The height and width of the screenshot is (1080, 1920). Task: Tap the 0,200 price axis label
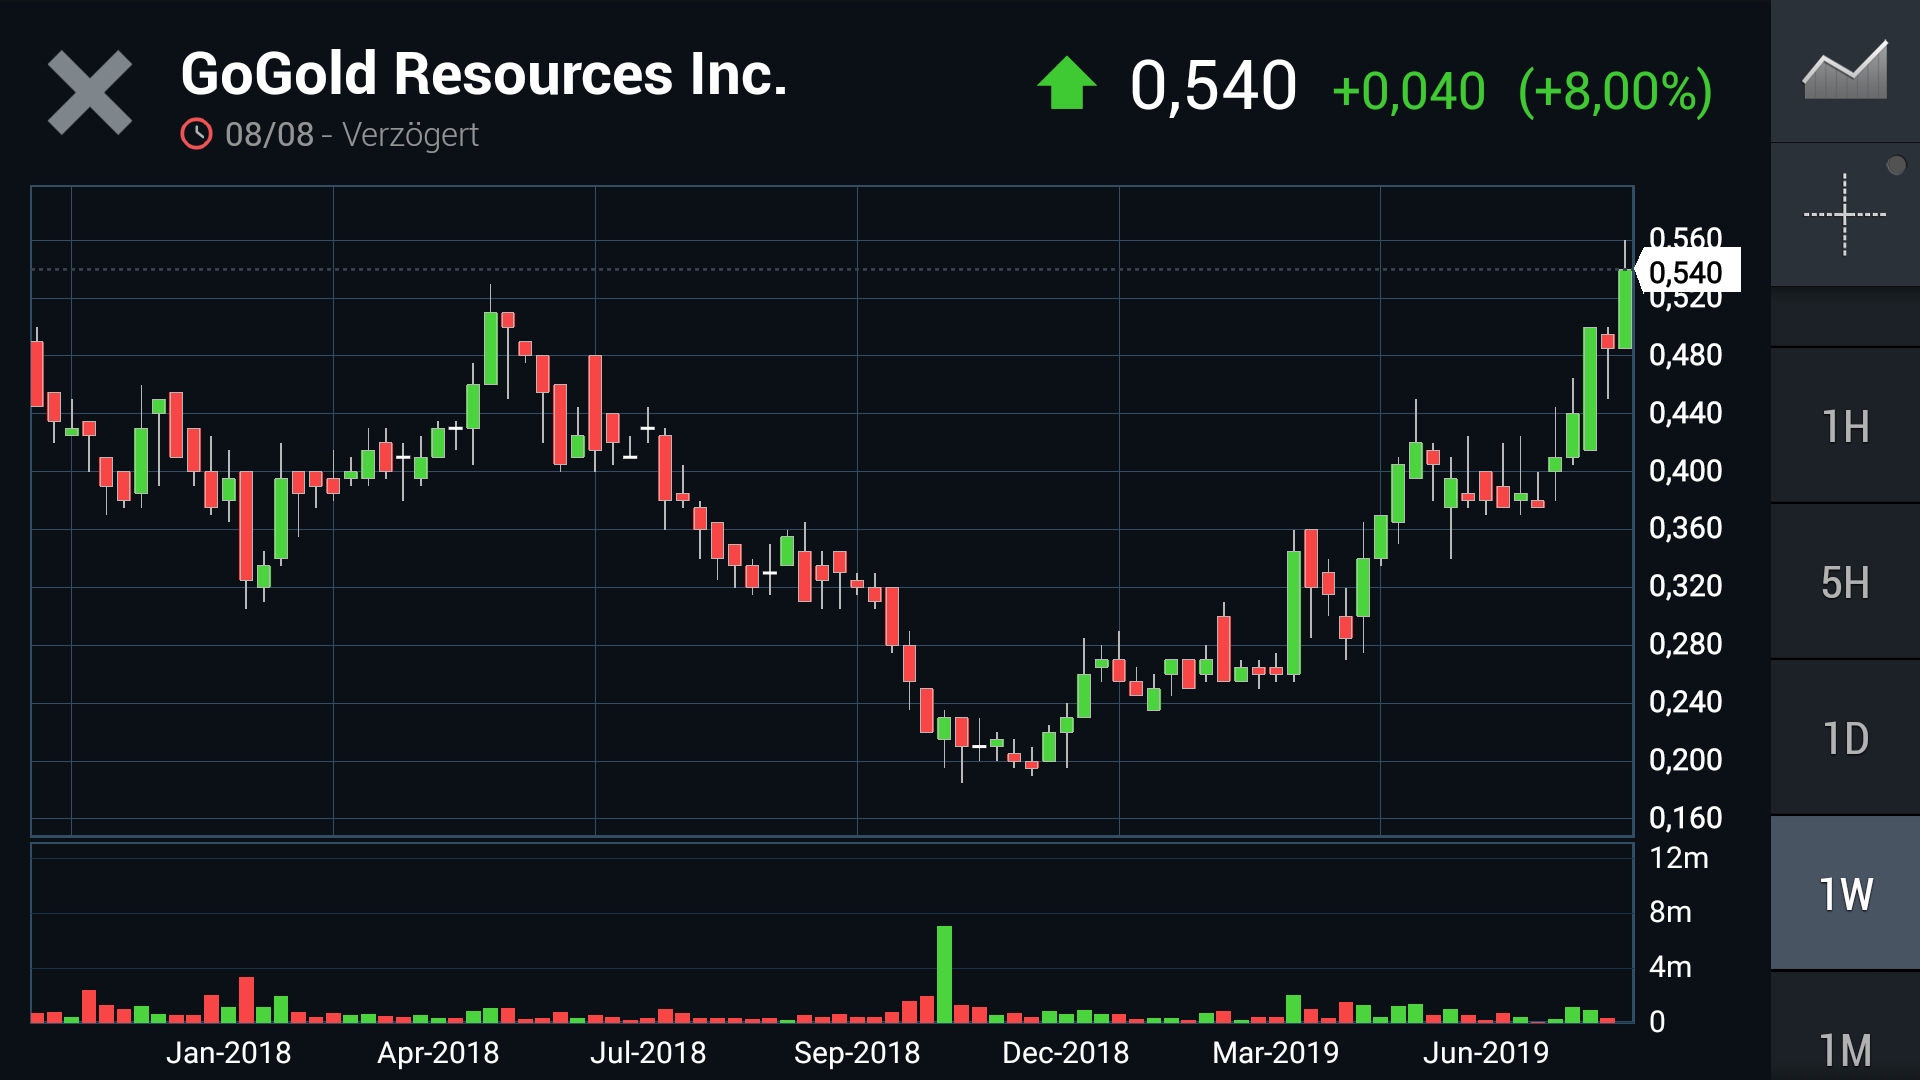(1686, 760)
